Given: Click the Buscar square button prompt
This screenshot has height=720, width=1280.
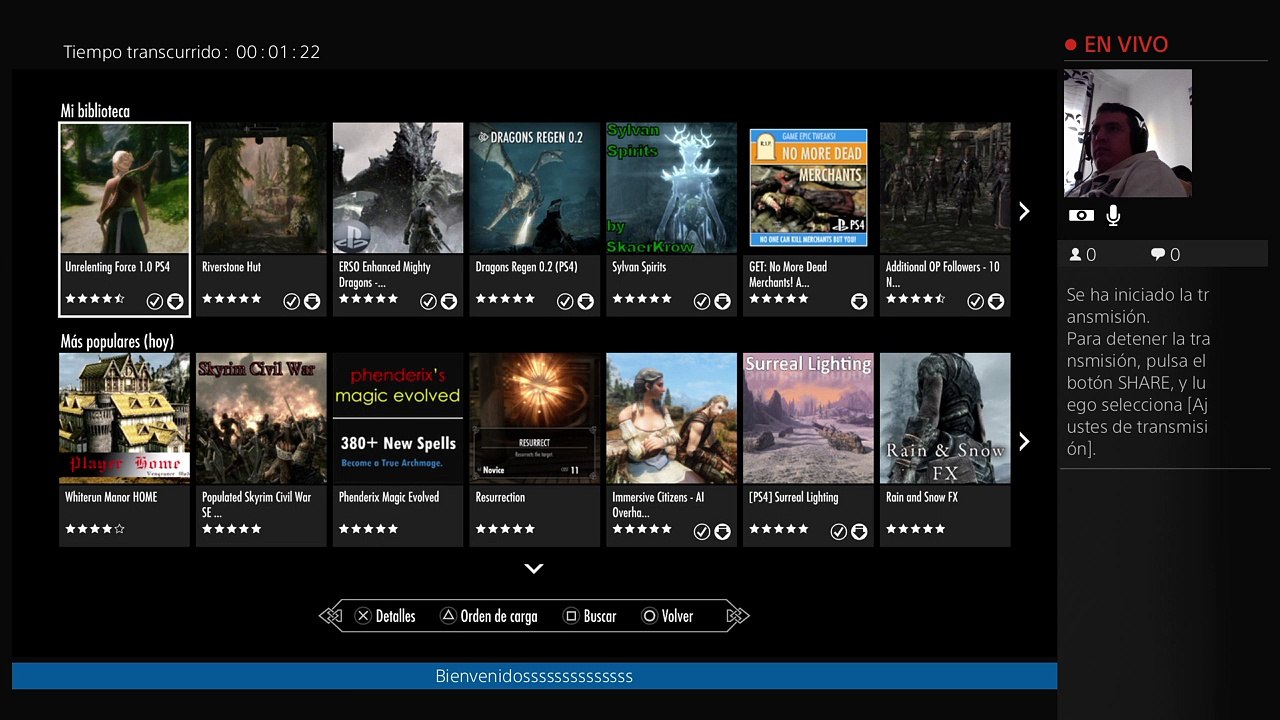Looking at the screenshot, I should click(590, 616).
